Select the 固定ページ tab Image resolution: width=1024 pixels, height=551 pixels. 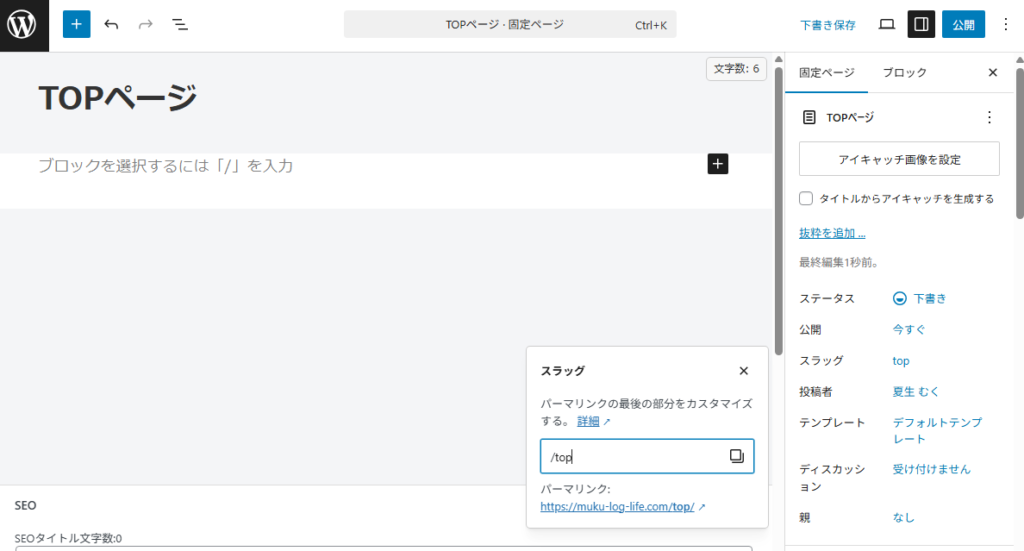click(x=826, y=73)
